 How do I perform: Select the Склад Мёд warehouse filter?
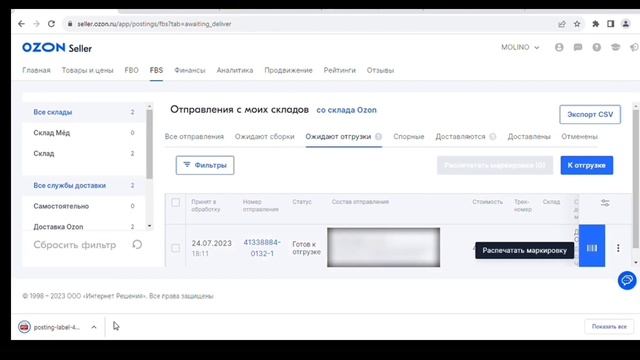click(84, 133)
